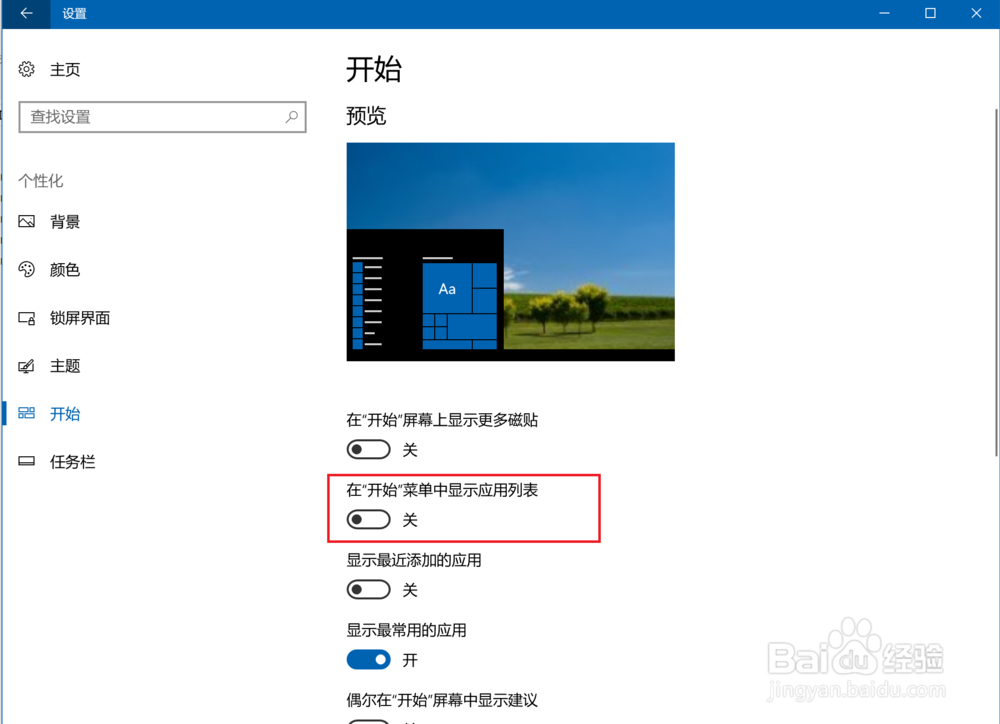The width and height of the screenshot is (1000, 724).
Task: Click the back arrow button
Action: pyautogui.click(x=25, y=14)
